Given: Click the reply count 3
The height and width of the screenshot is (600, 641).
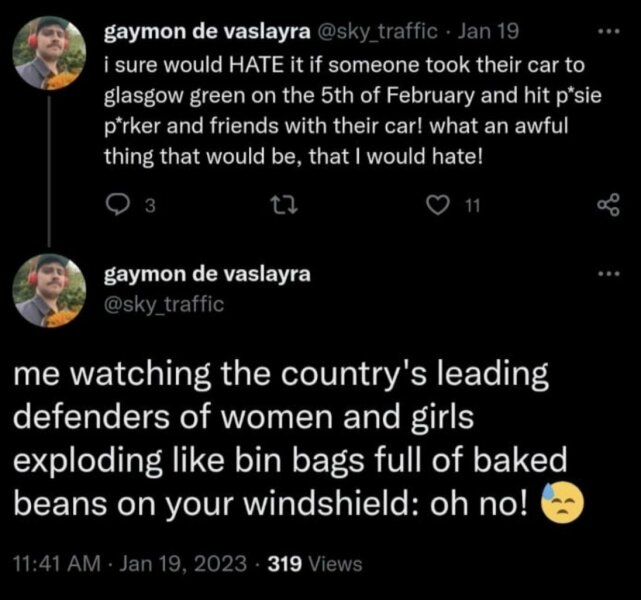Looking at the screenshot, I should pyautogui.click(x=149, y=207).
